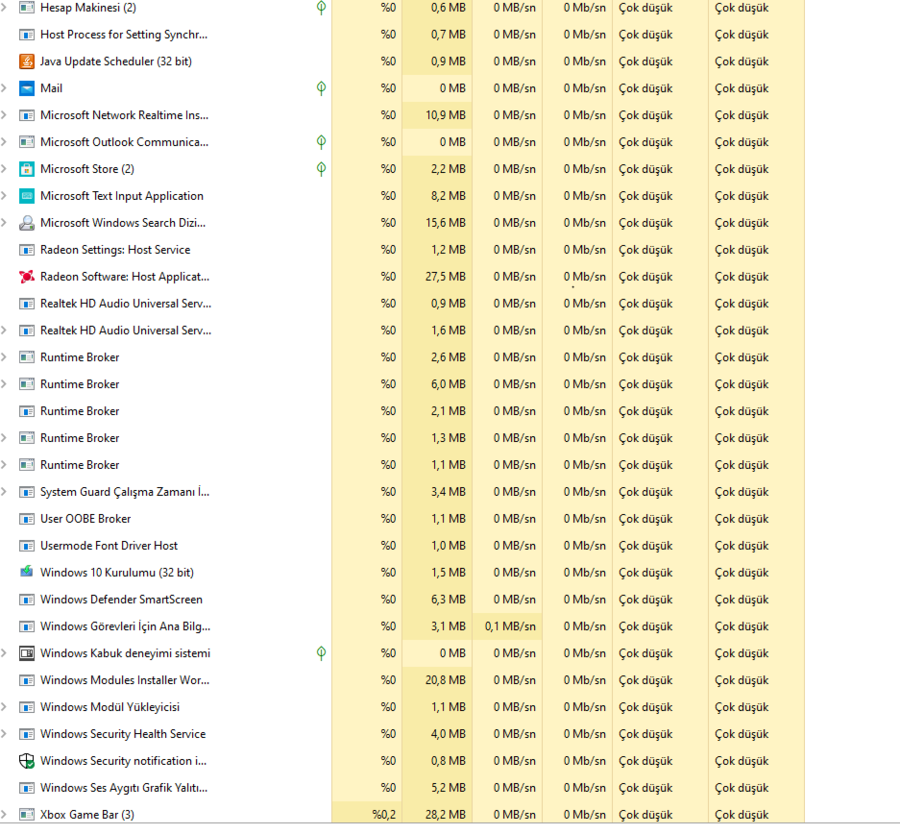Expand the Xbox Game Bar (3) group
The height and width of the screenshot is (834, 900).
pos(4,814)
